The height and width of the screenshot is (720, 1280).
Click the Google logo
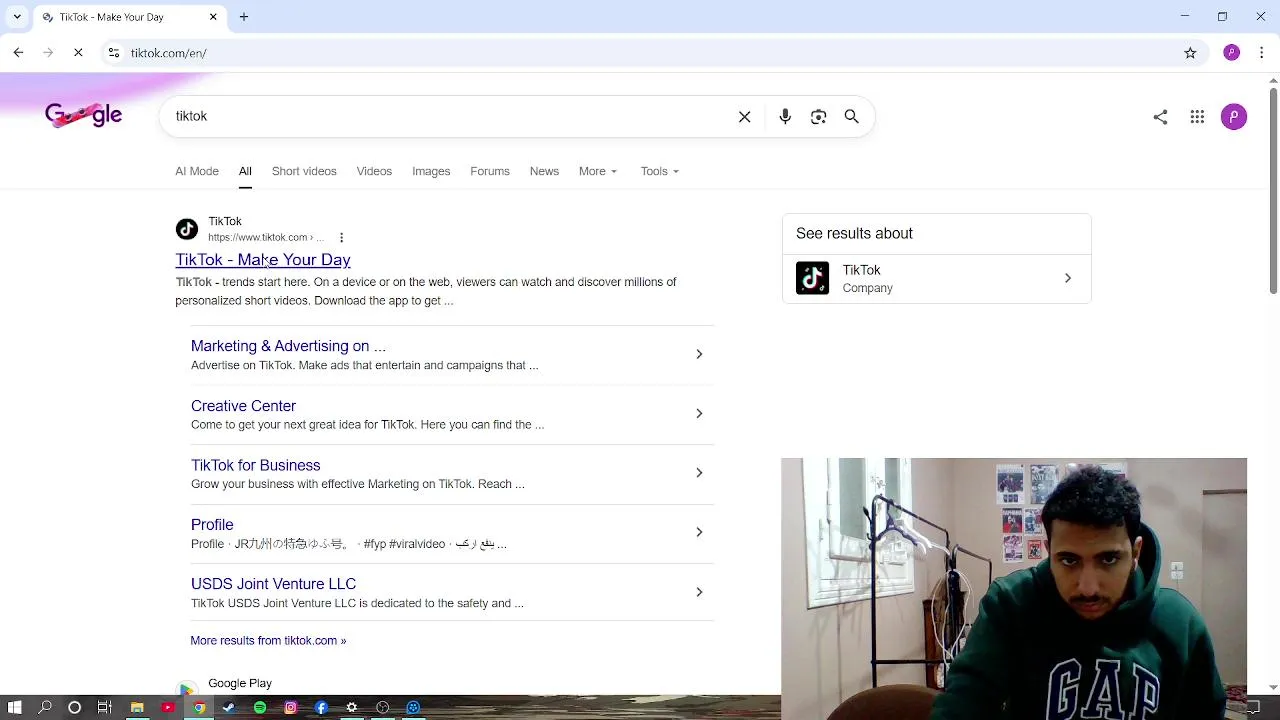84,116
